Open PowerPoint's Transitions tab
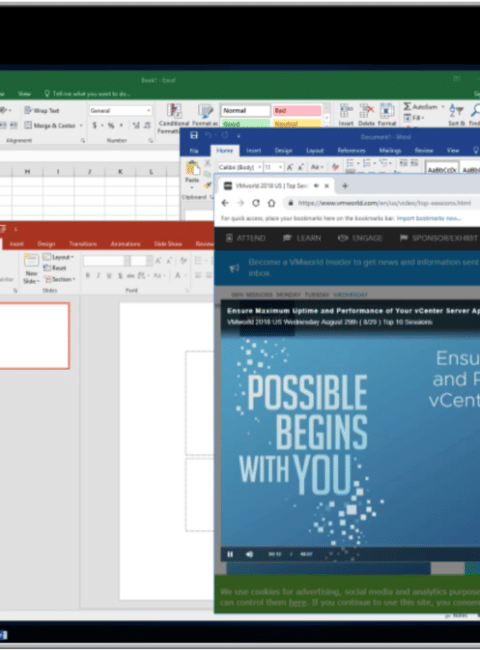This screenshot has width=480, height=650. (x=83, y=244)
